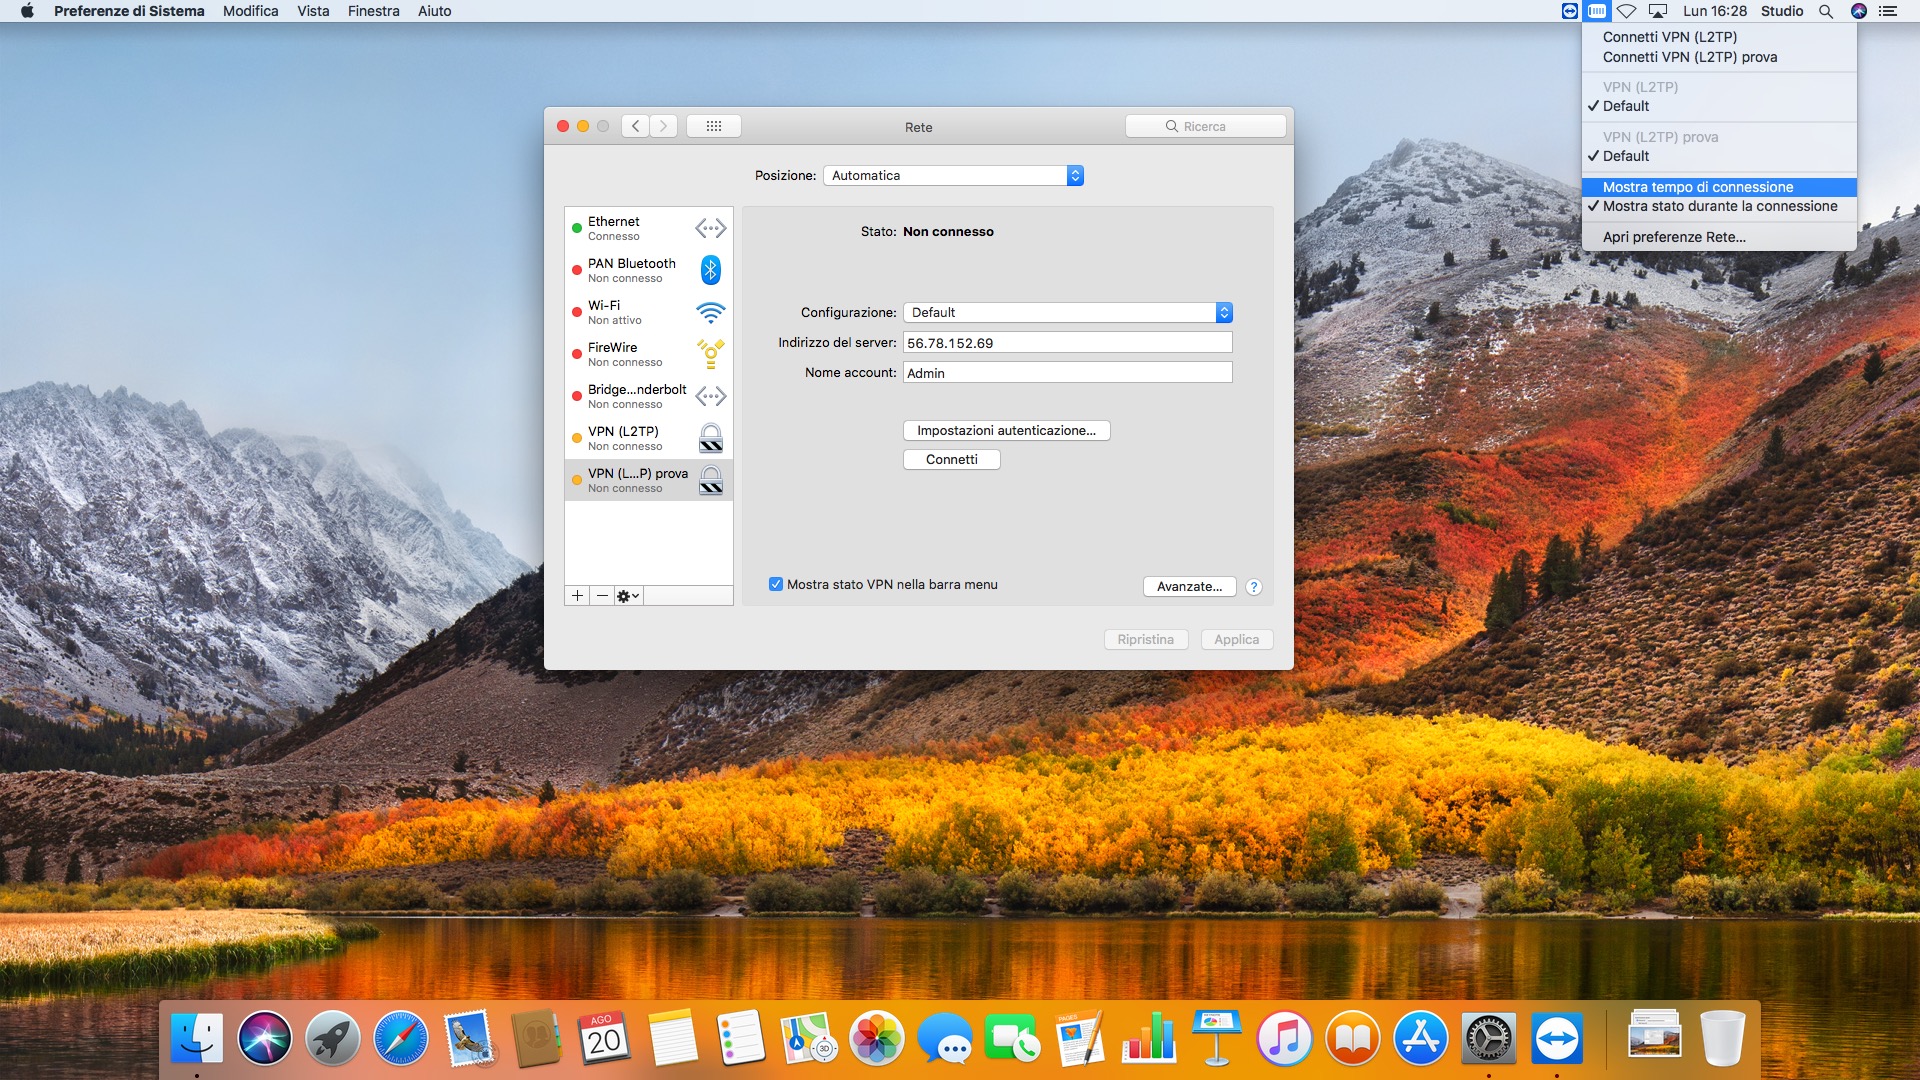Click the add service plus button
Screen dimensions: 1920x1080
(x=577, y=596)
